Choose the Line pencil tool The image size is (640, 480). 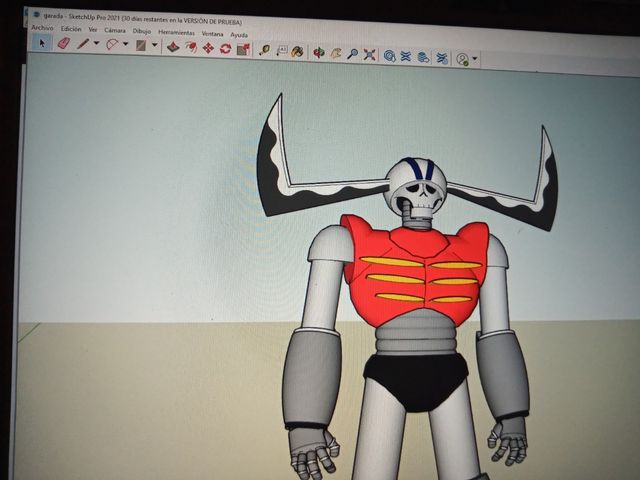(x=83, y=44)
